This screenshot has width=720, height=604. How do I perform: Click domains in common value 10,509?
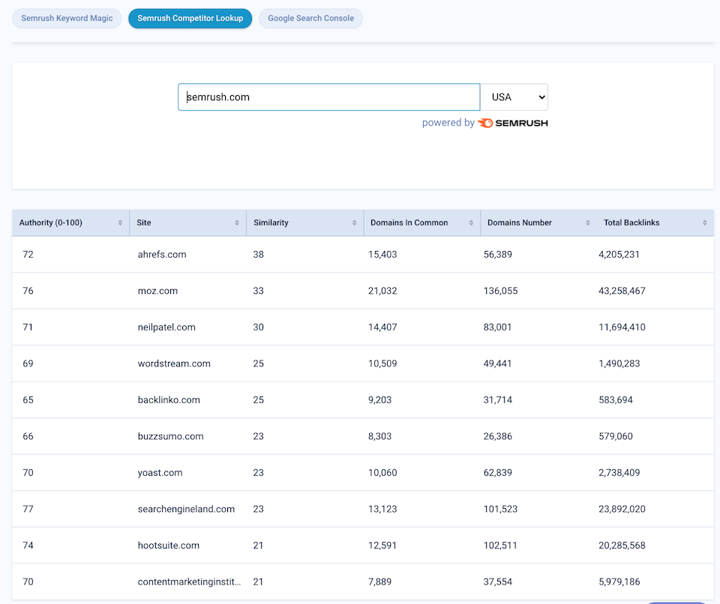click(x=382, y=363)
